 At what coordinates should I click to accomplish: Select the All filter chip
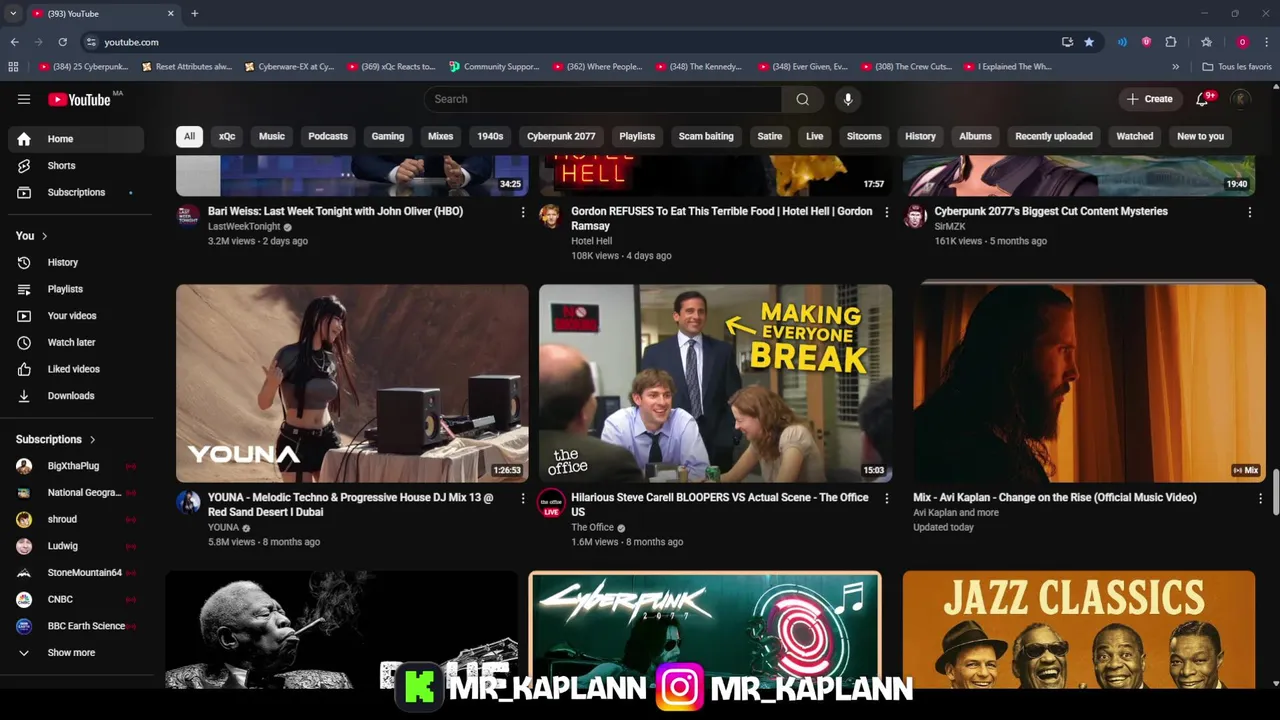click(x=189, y=136)
